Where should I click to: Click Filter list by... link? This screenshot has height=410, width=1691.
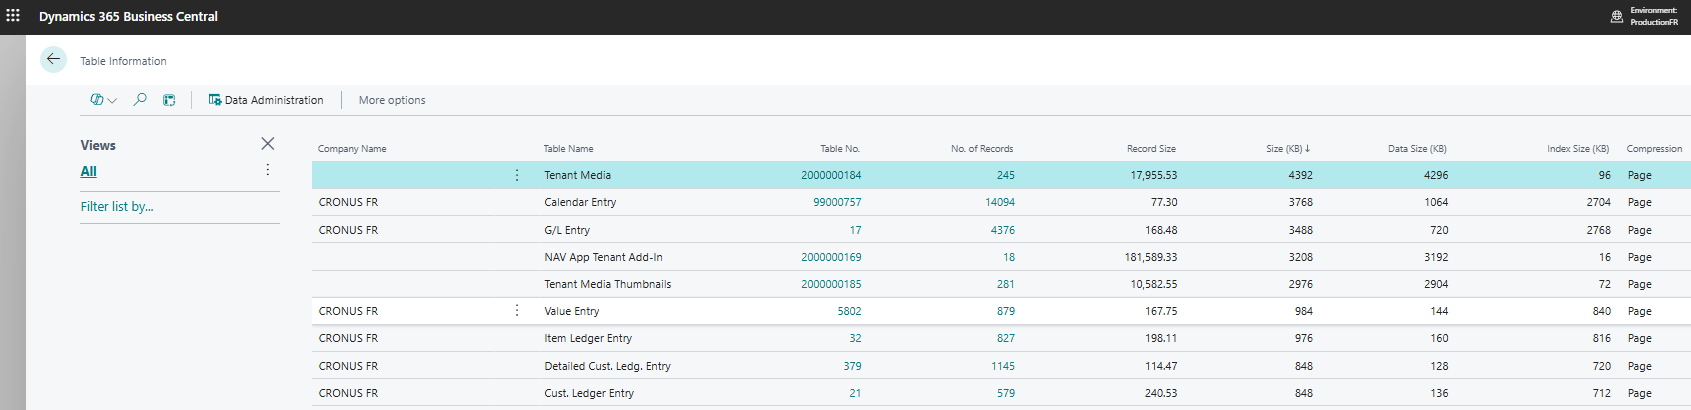tap(117, 206)
